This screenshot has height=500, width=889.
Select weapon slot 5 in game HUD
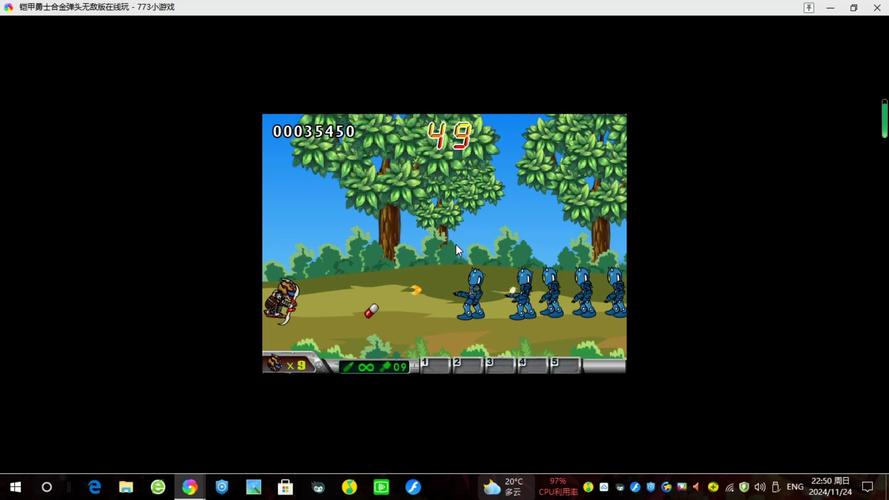click(x=565, y=365)
